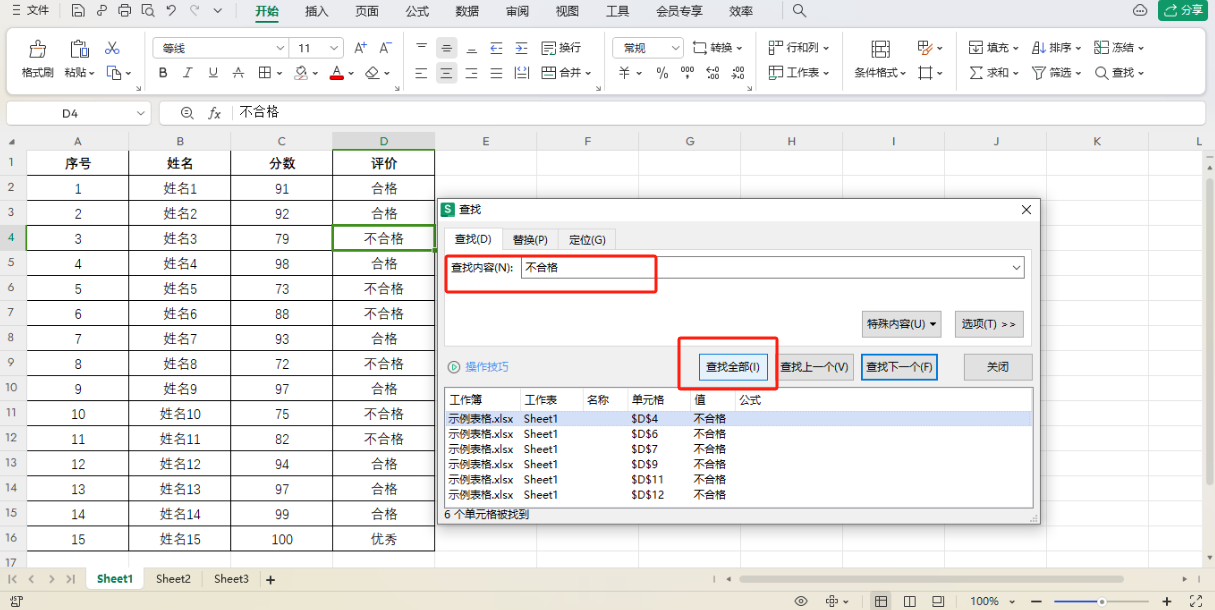This screenshot has width=1215, height=610.
Task: Open the File (文件) menu
Action: (30, 11)
